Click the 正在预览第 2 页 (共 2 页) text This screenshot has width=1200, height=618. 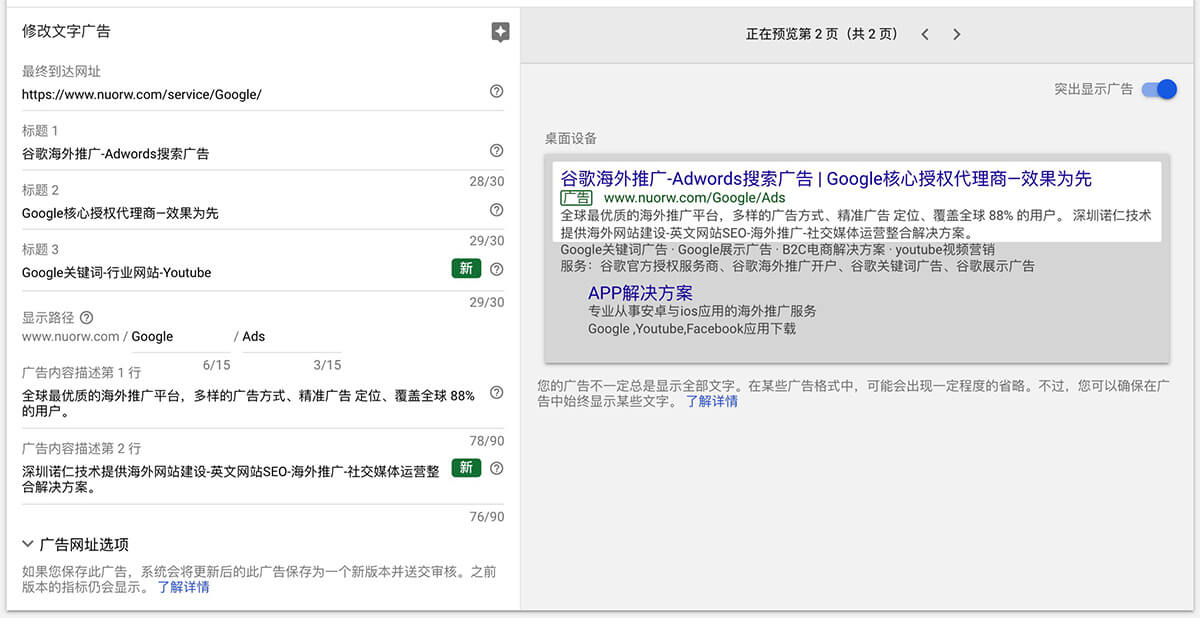pos(822,34)
